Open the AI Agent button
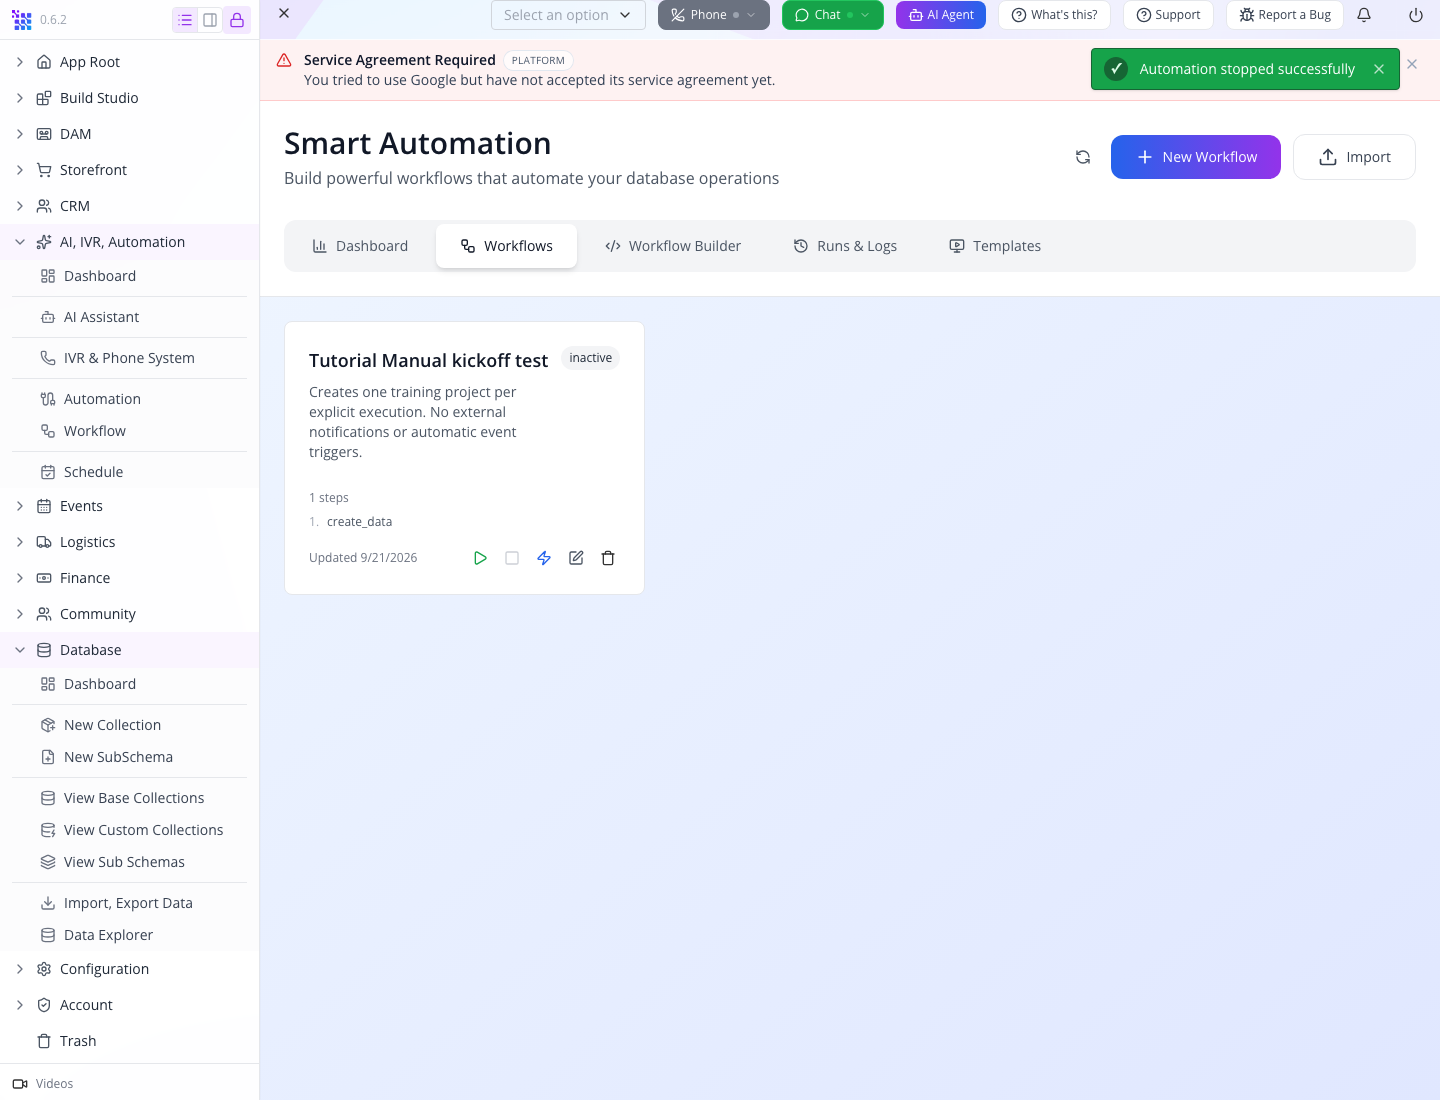The image size is (1440, 1100). point(941,15)
